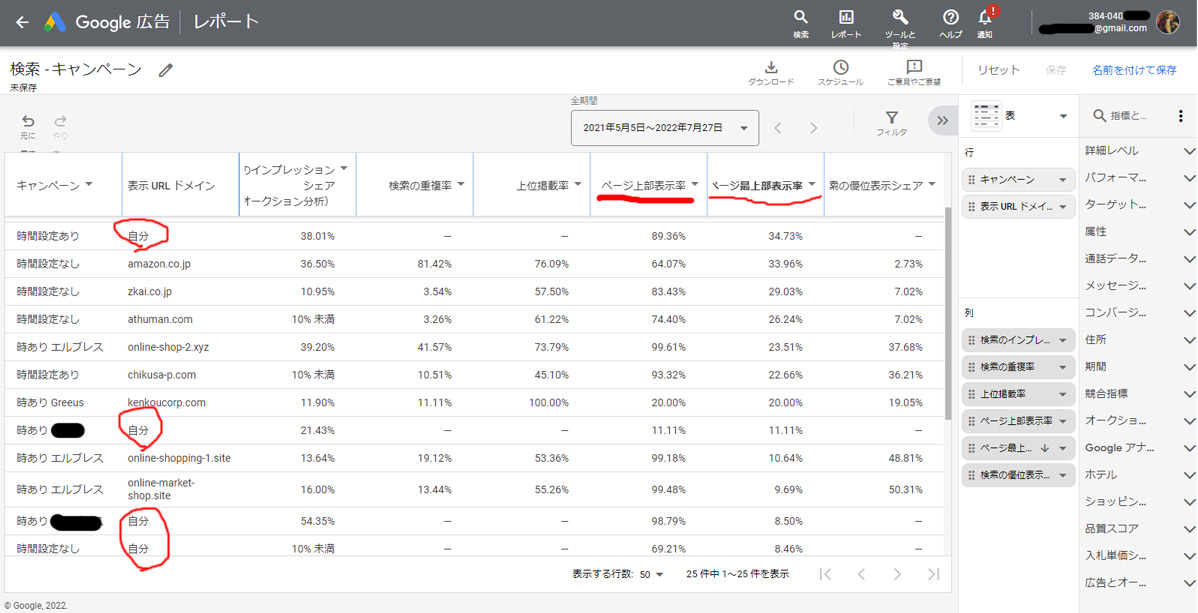Click pencil icon to edit report name
This screenshot has height=613, width=1198.
click(166, 70)
